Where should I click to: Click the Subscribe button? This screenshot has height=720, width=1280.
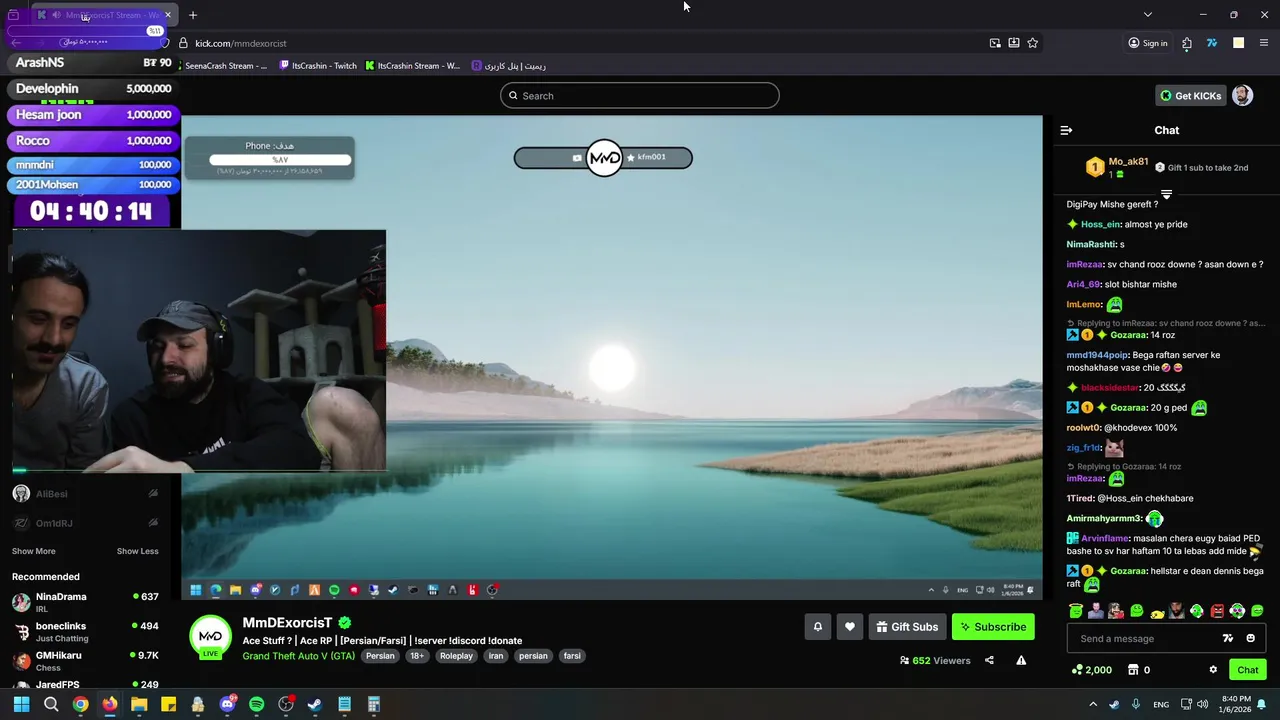(x=993, y=627)
